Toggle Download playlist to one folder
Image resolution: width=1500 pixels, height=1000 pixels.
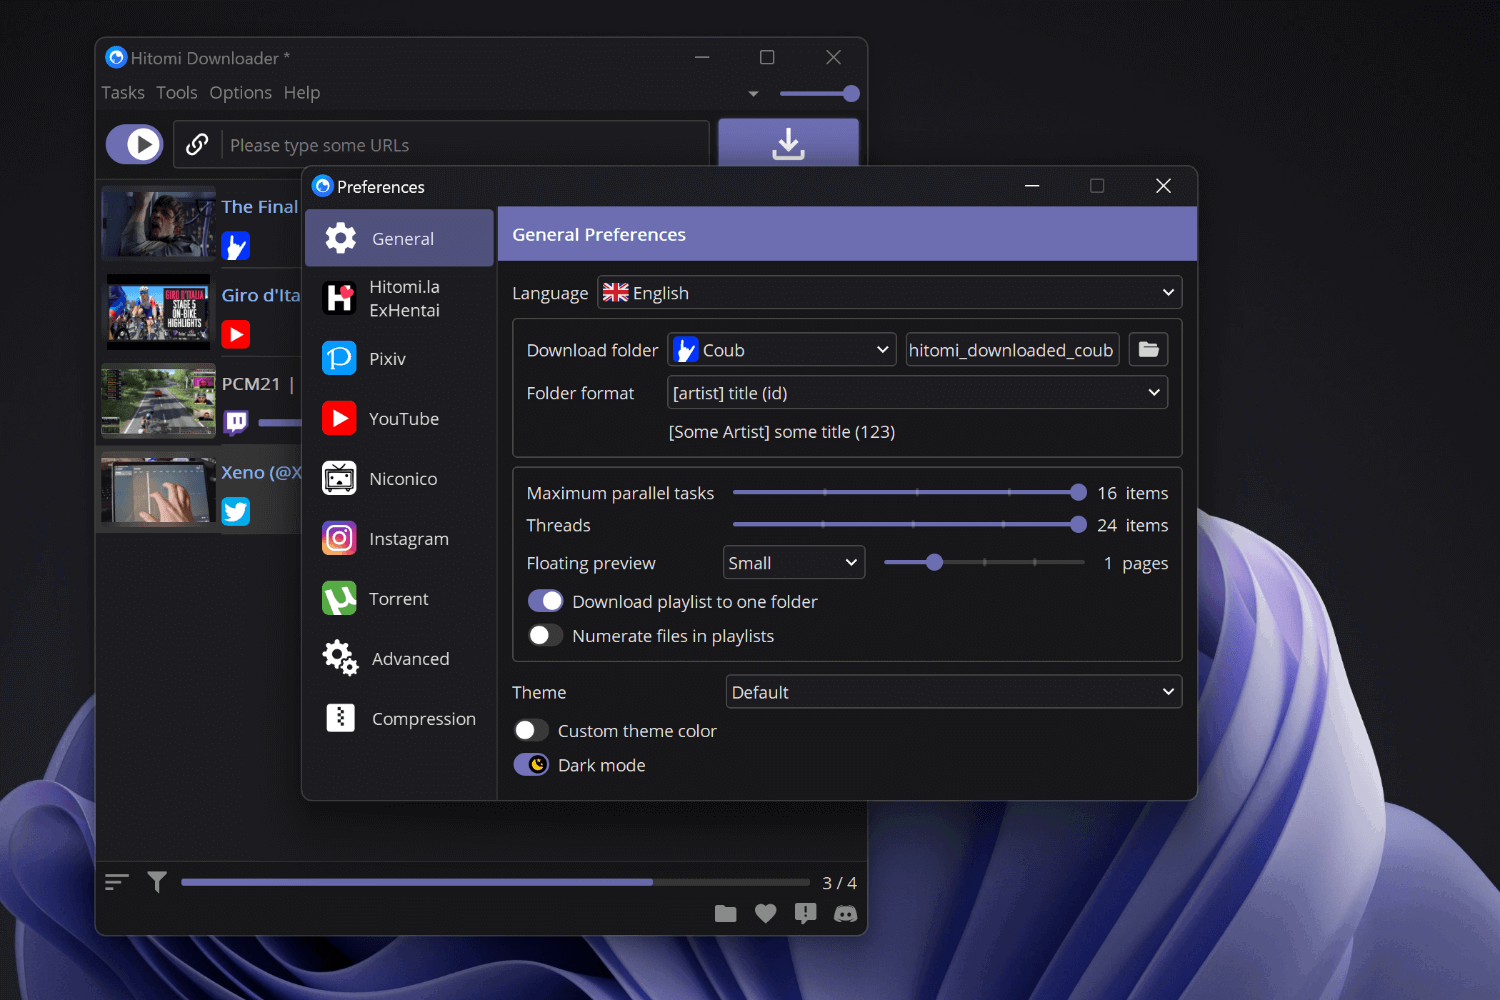coord(546,601)
